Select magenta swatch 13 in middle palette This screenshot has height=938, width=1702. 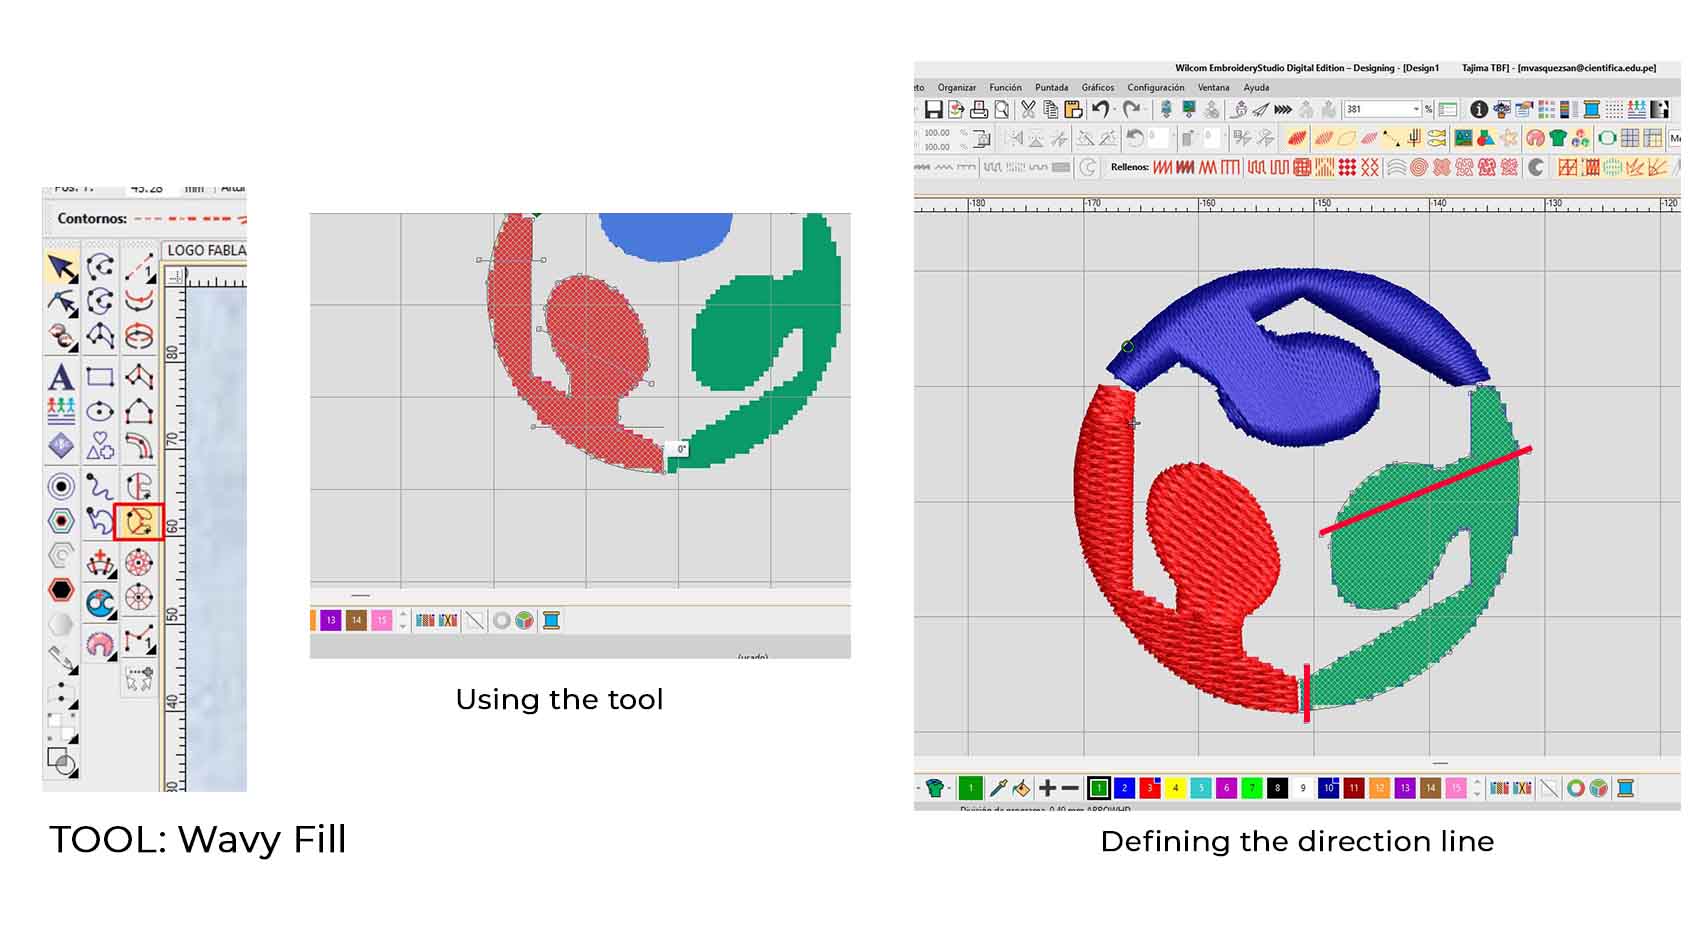(330, 620)
